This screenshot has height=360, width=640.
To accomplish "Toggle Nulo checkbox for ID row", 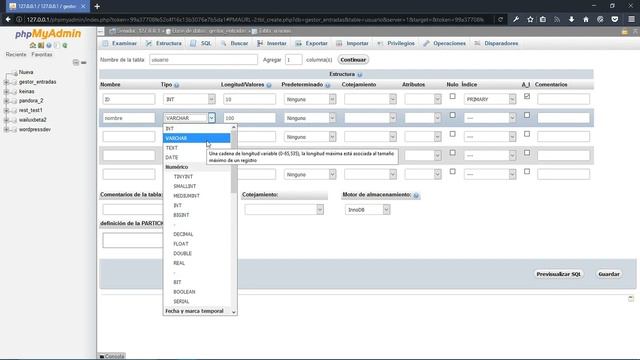I will pyautogui.click(x=452, y=96).
